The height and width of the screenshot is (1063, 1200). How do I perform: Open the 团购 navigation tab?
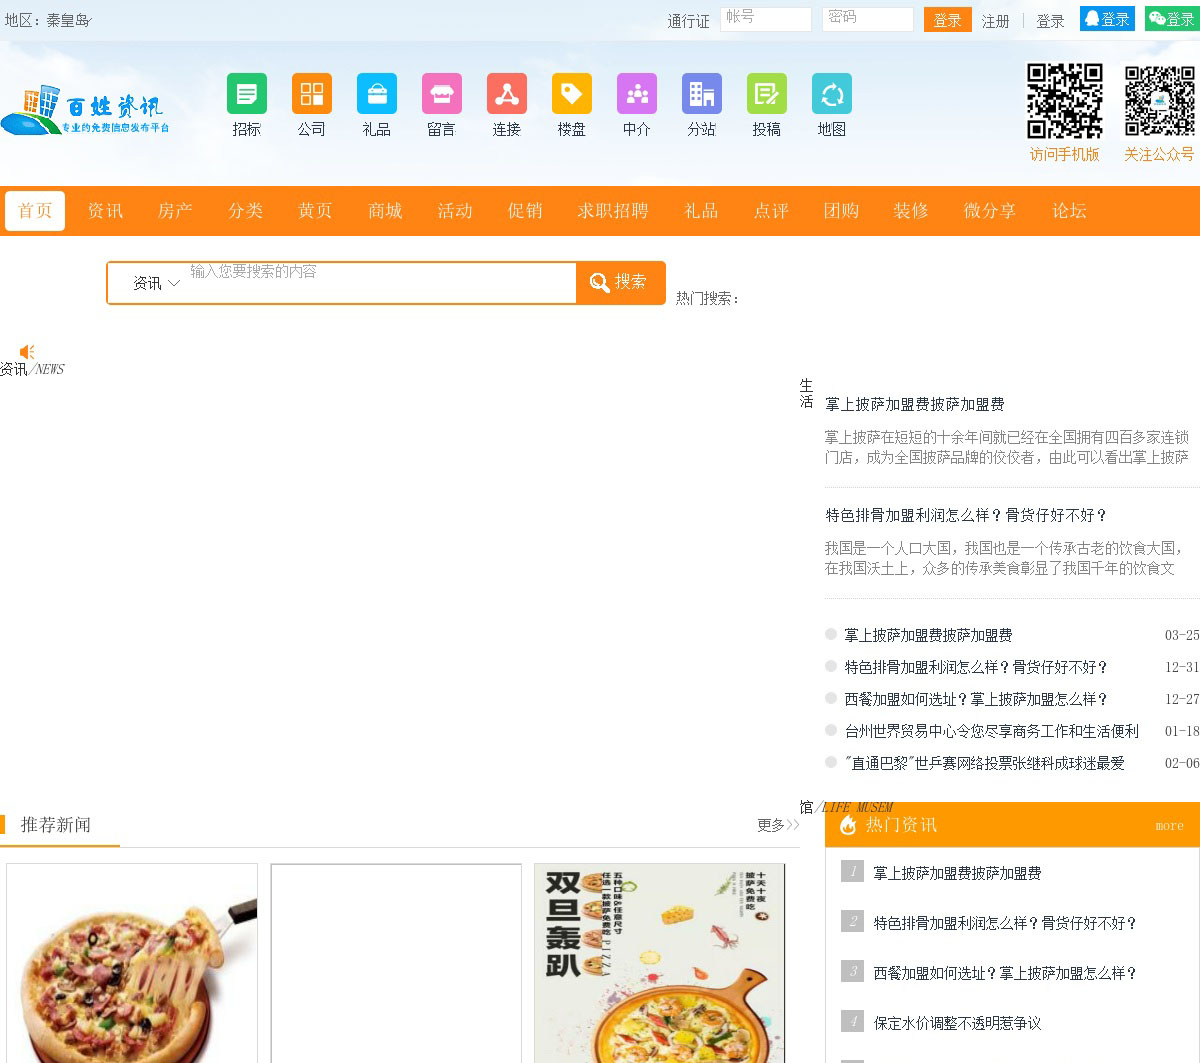click(841, 211)
